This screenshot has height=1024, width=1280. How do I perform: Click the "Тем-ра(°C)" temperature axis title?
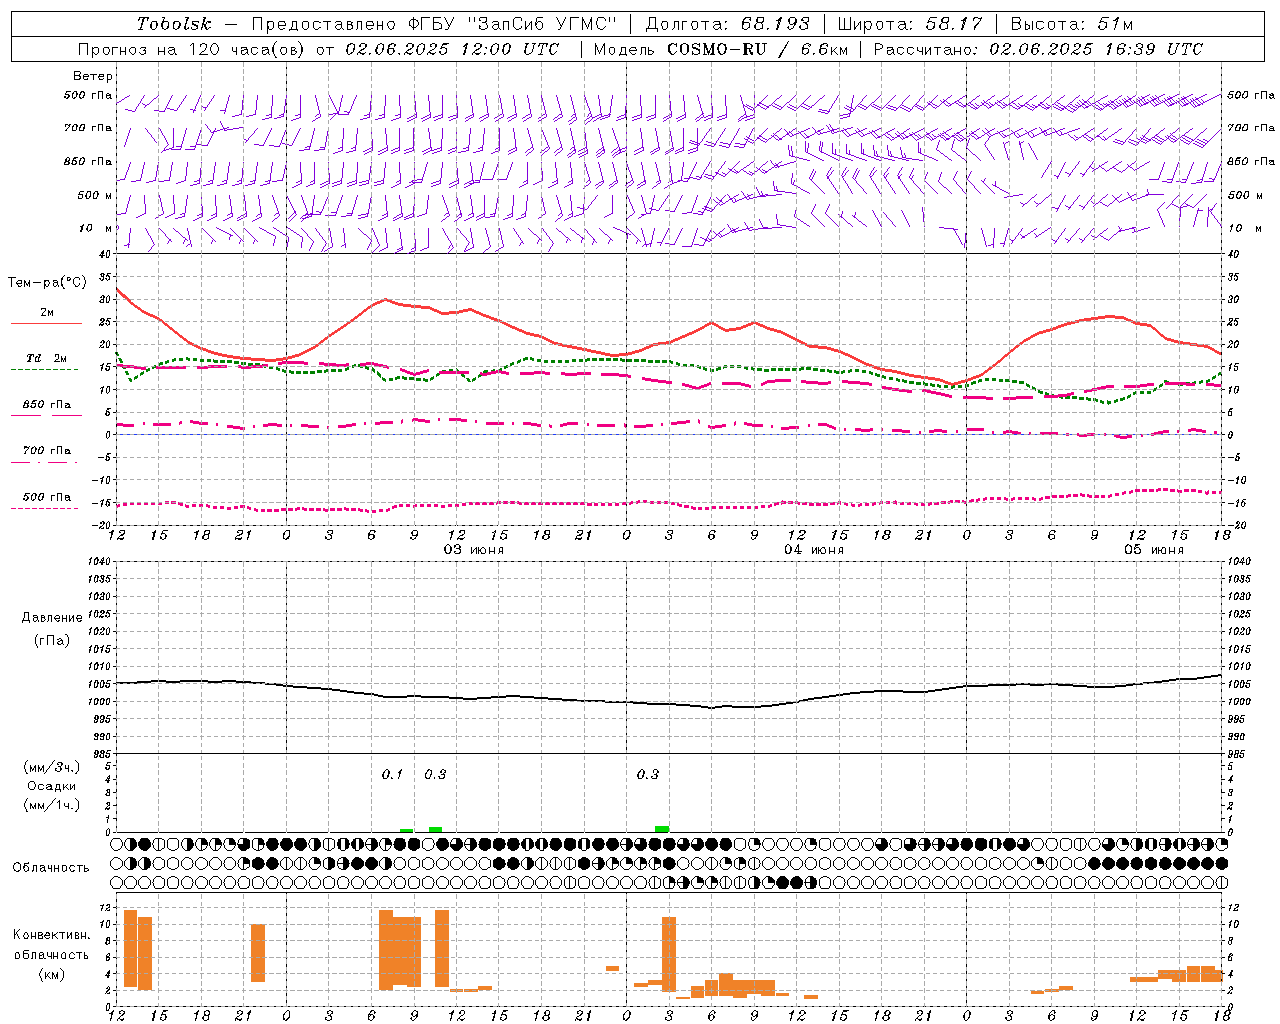47,283
